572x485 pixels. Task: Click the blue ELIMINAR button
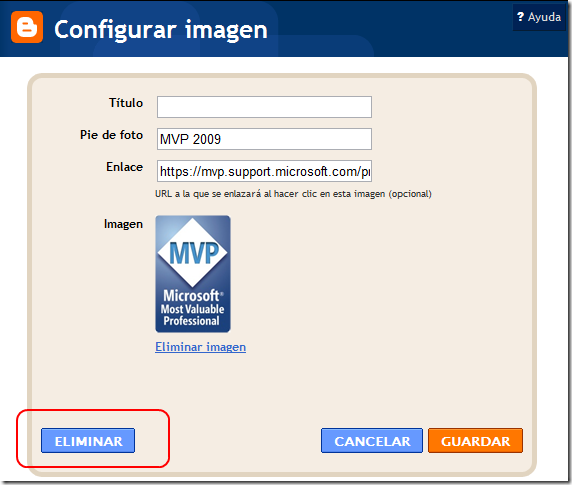88,441
